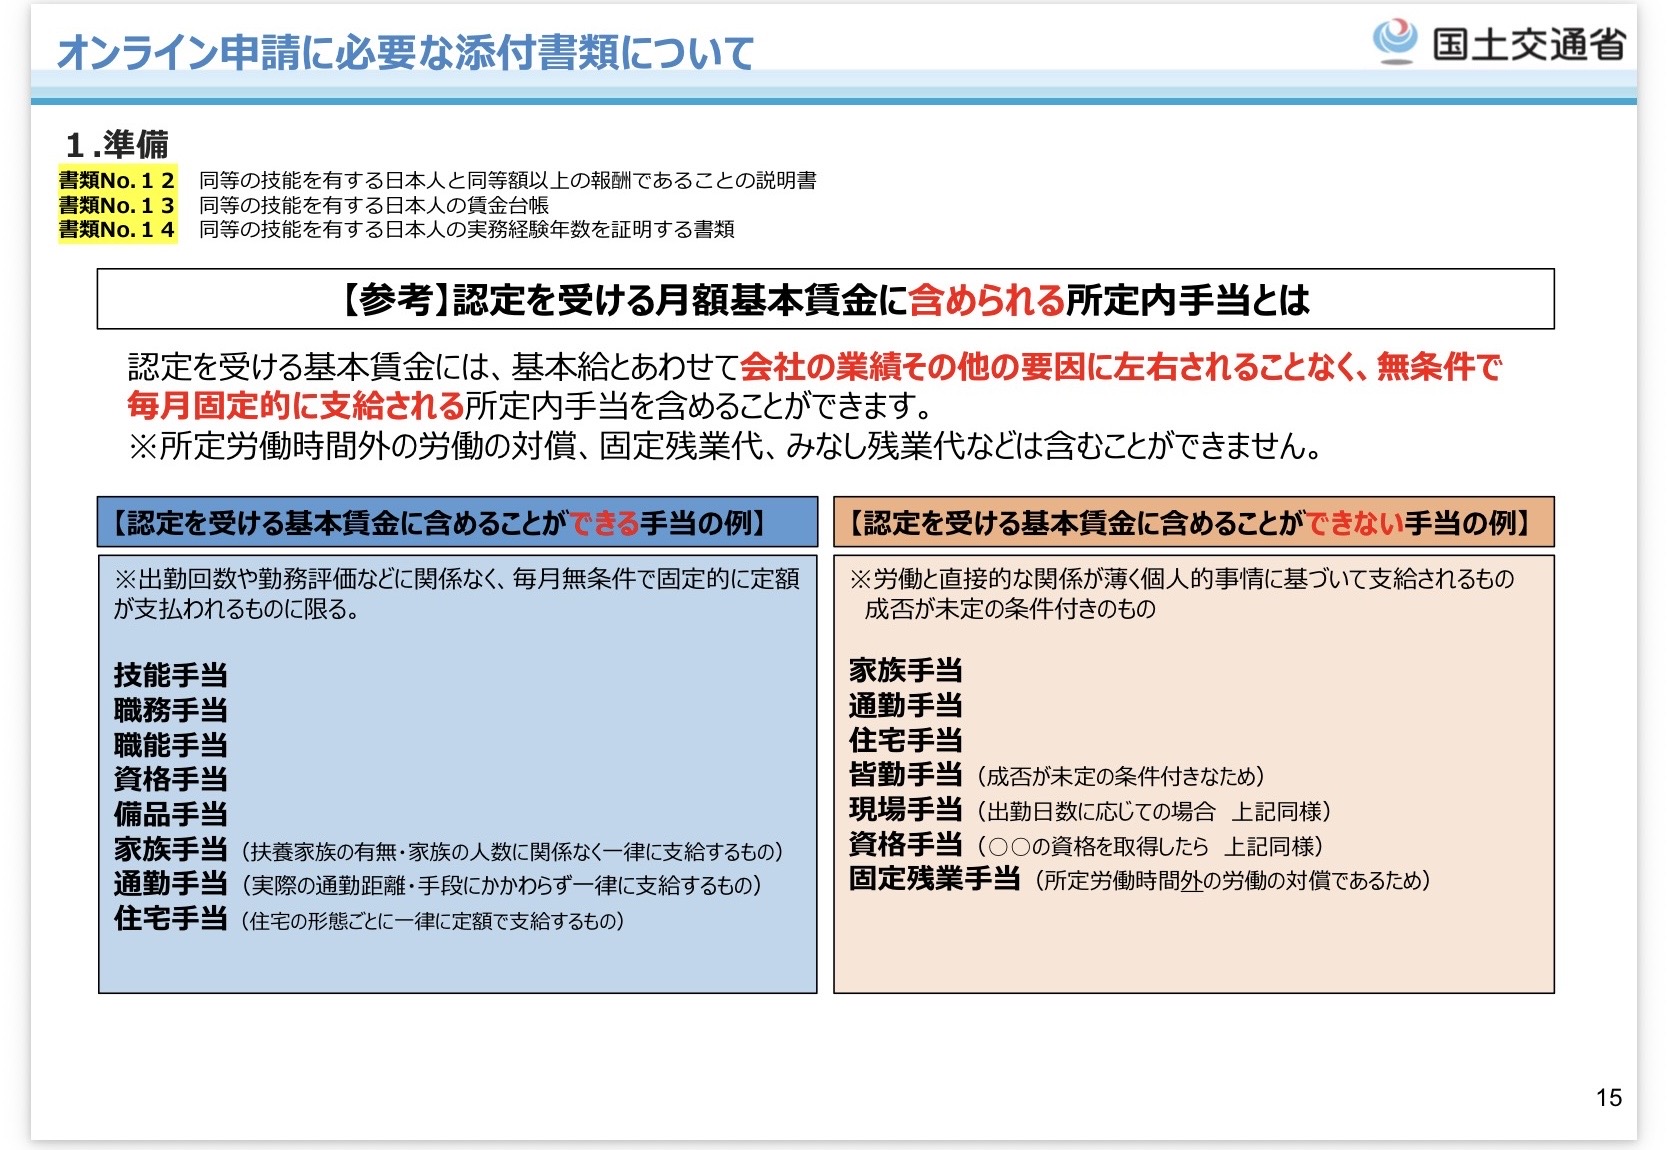Click the 1.準備 section heading
Image resolution: width=1668 pixels, height=1150 pixels.
(116, 144)
